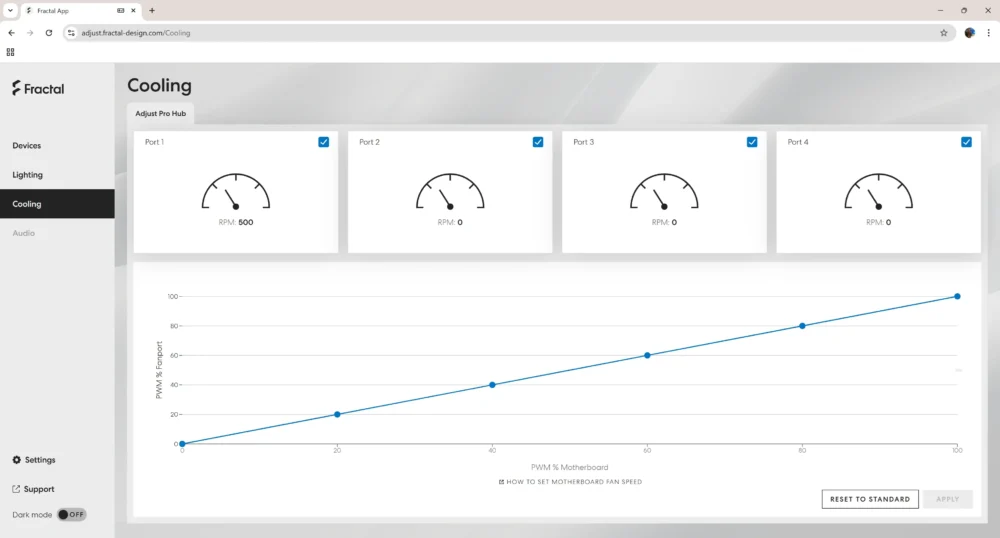Select the curve point at 80 percent
Image resolution: width=1000 pixels, height=538 pixels.
pos(802,326)
